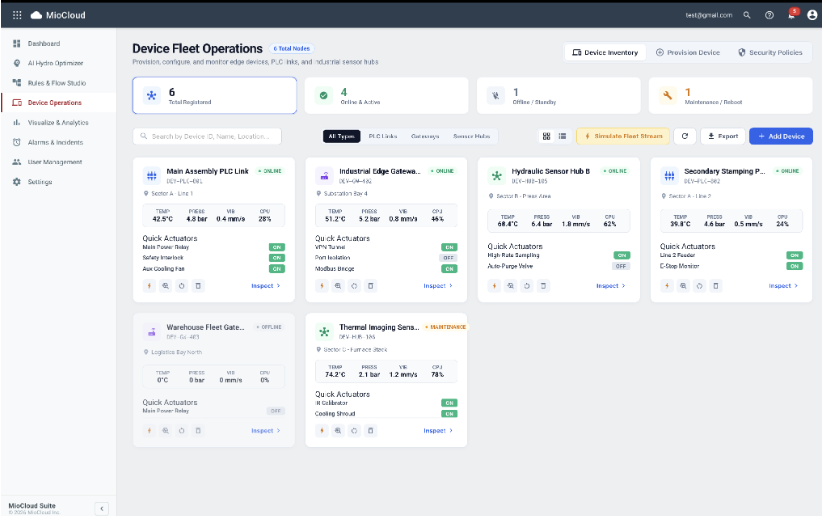Open the Device Inventory tab
This screenshot has width=822, height=516.
(x=605, y=52)
